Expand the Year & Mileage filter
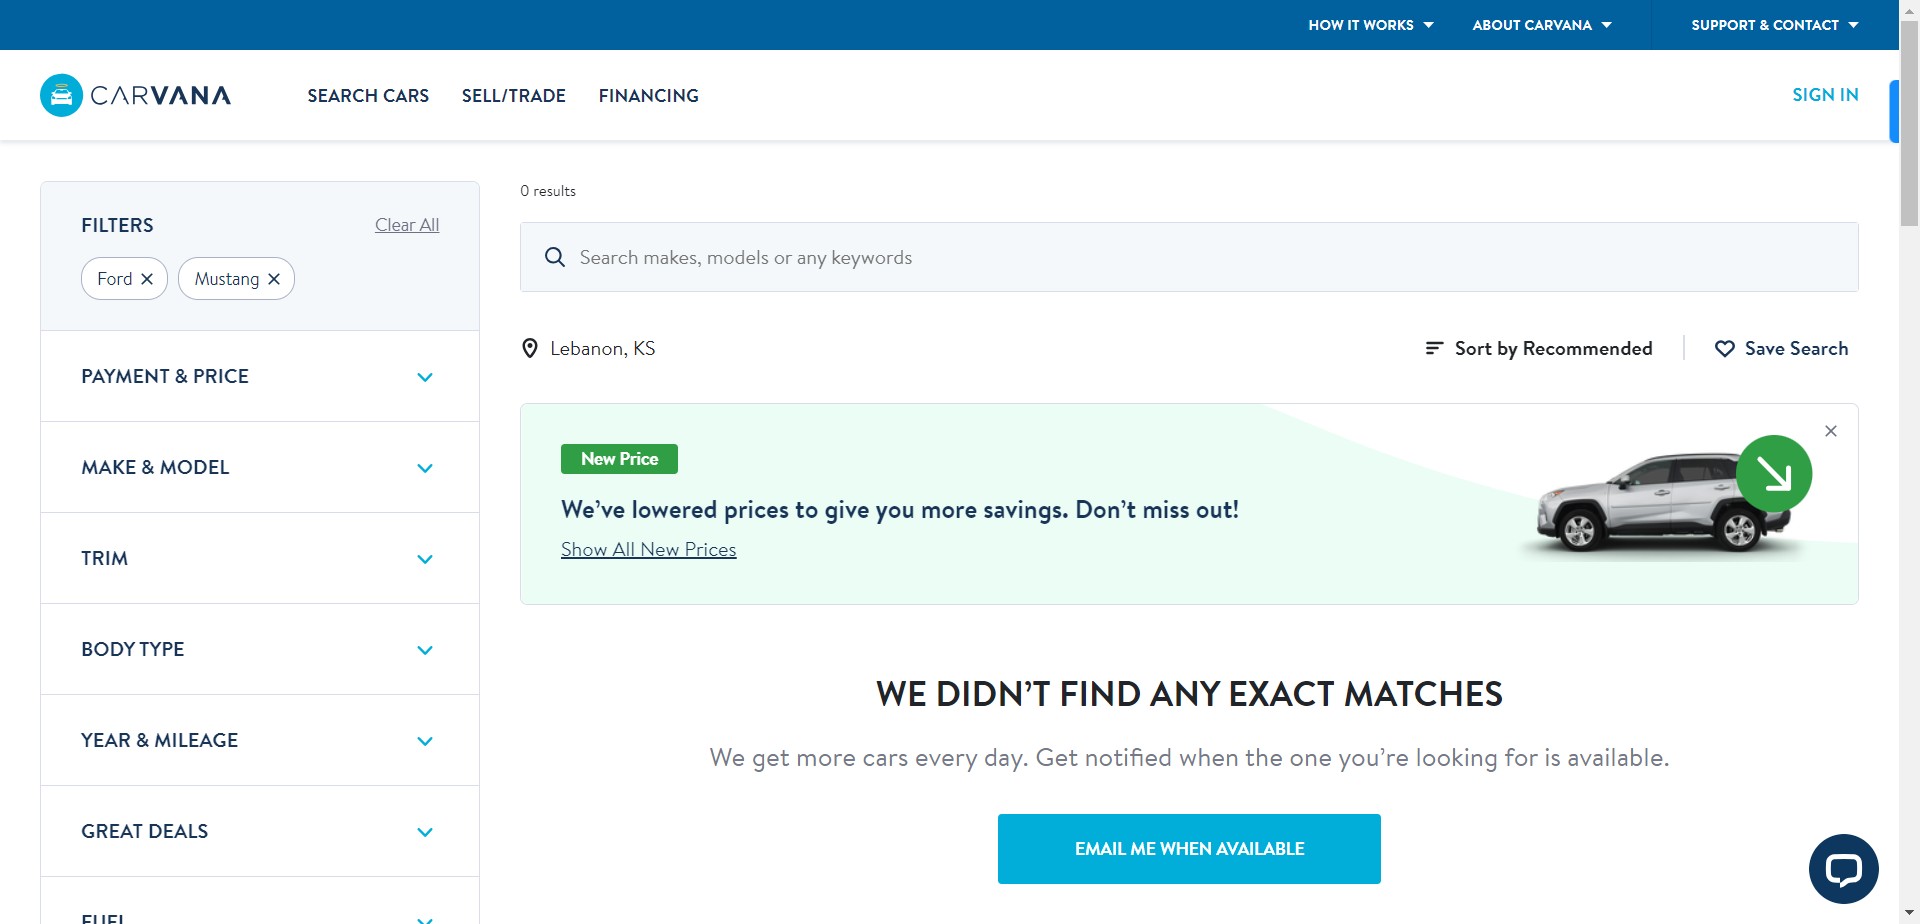This screenshot has width=1920, height=924. coord(425,741)
